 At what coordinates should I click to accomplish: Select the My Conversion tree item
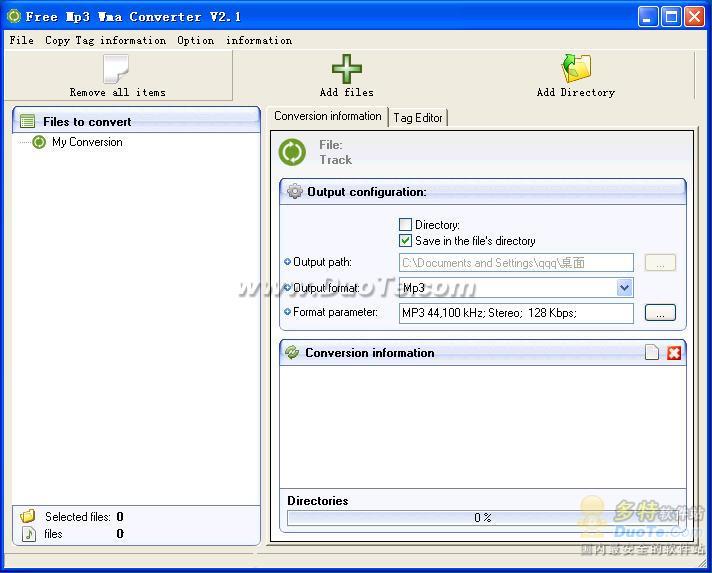(87, 142)
